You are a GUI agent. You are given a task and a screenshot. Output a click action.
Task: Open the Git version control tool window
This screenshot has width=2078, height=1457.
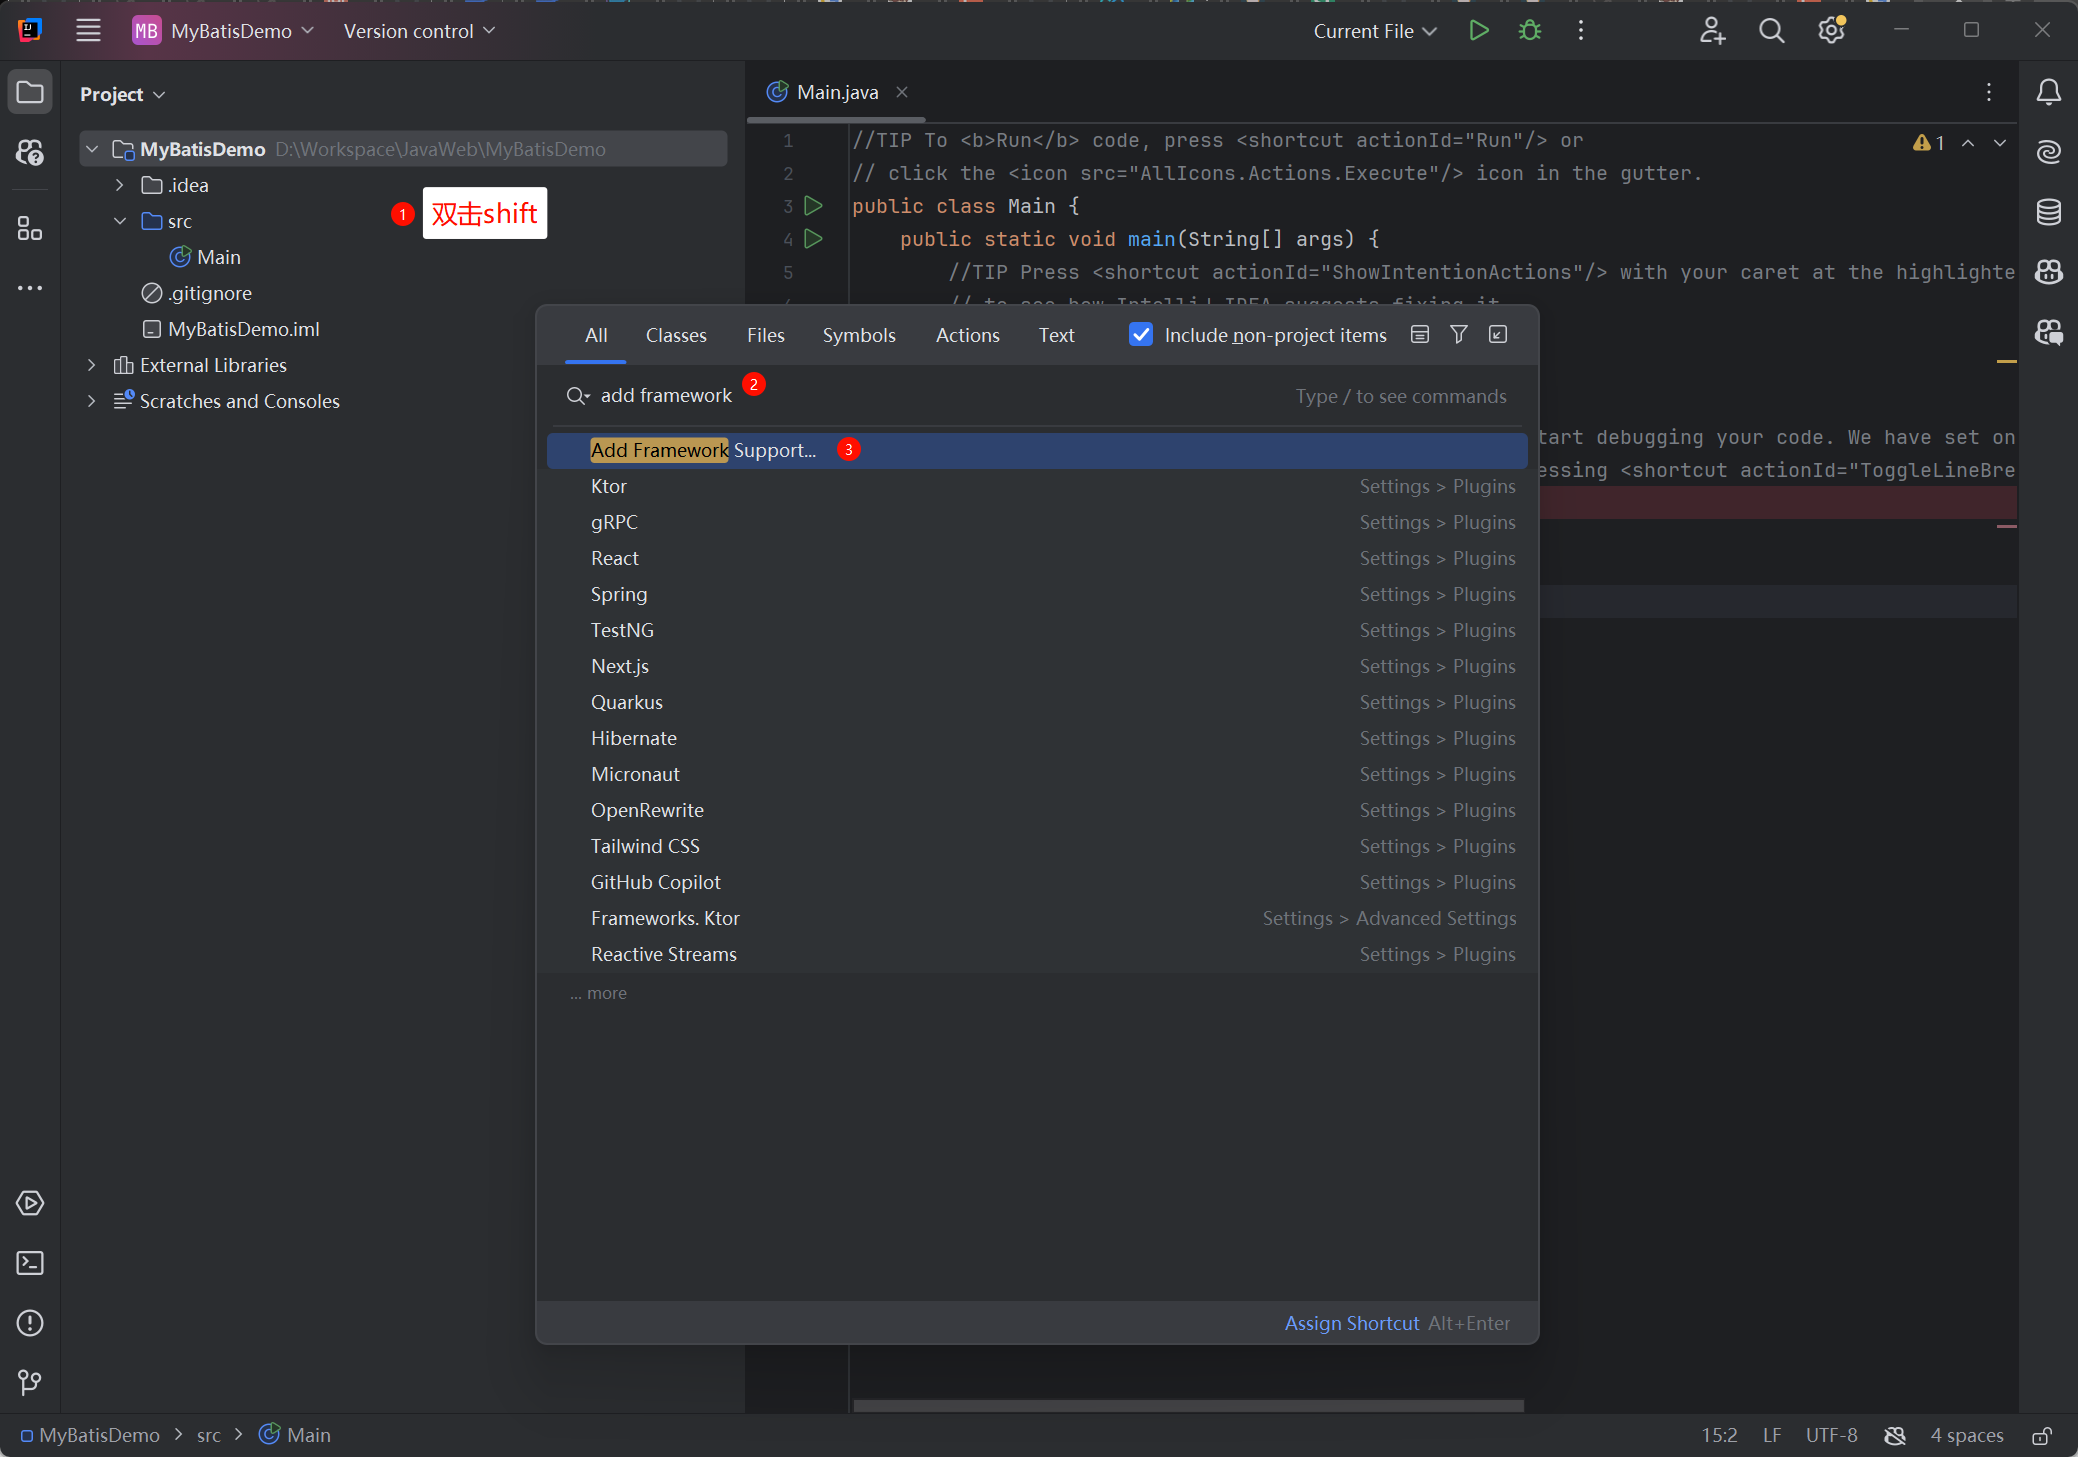pos(30,1382)
